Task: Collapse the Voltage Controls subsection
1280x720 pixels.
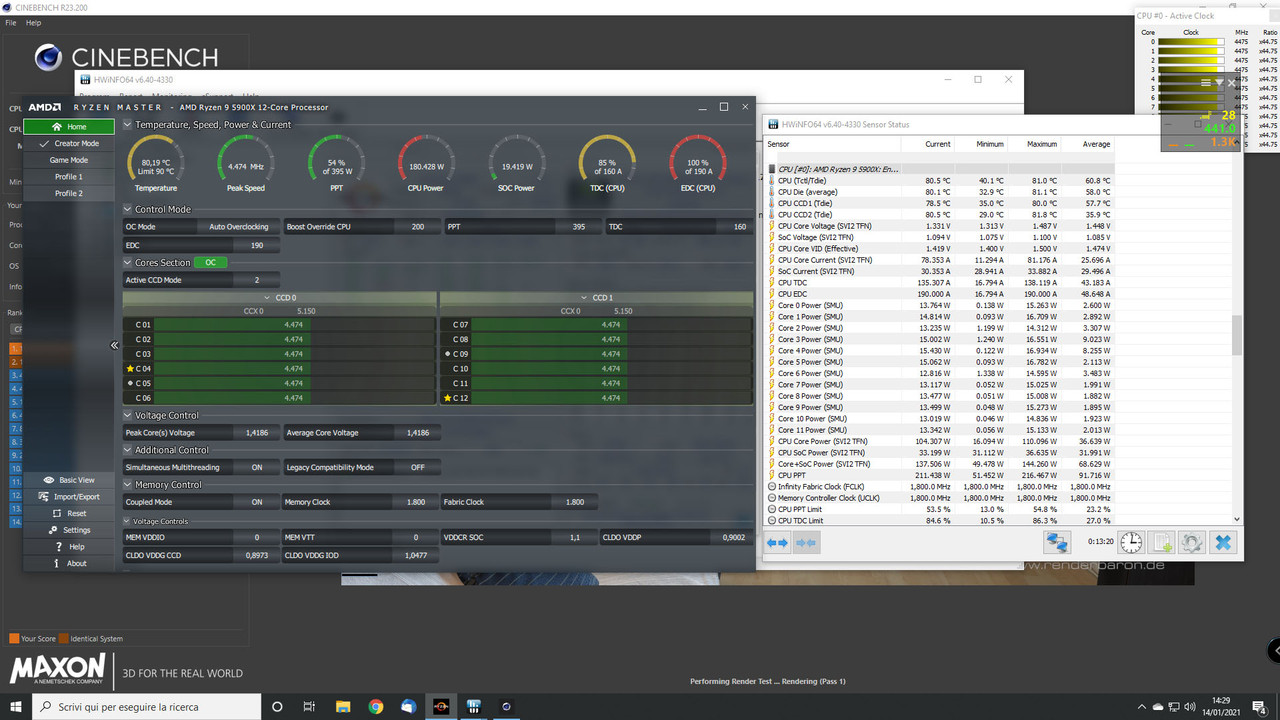Action: click(x=127, y=521)
